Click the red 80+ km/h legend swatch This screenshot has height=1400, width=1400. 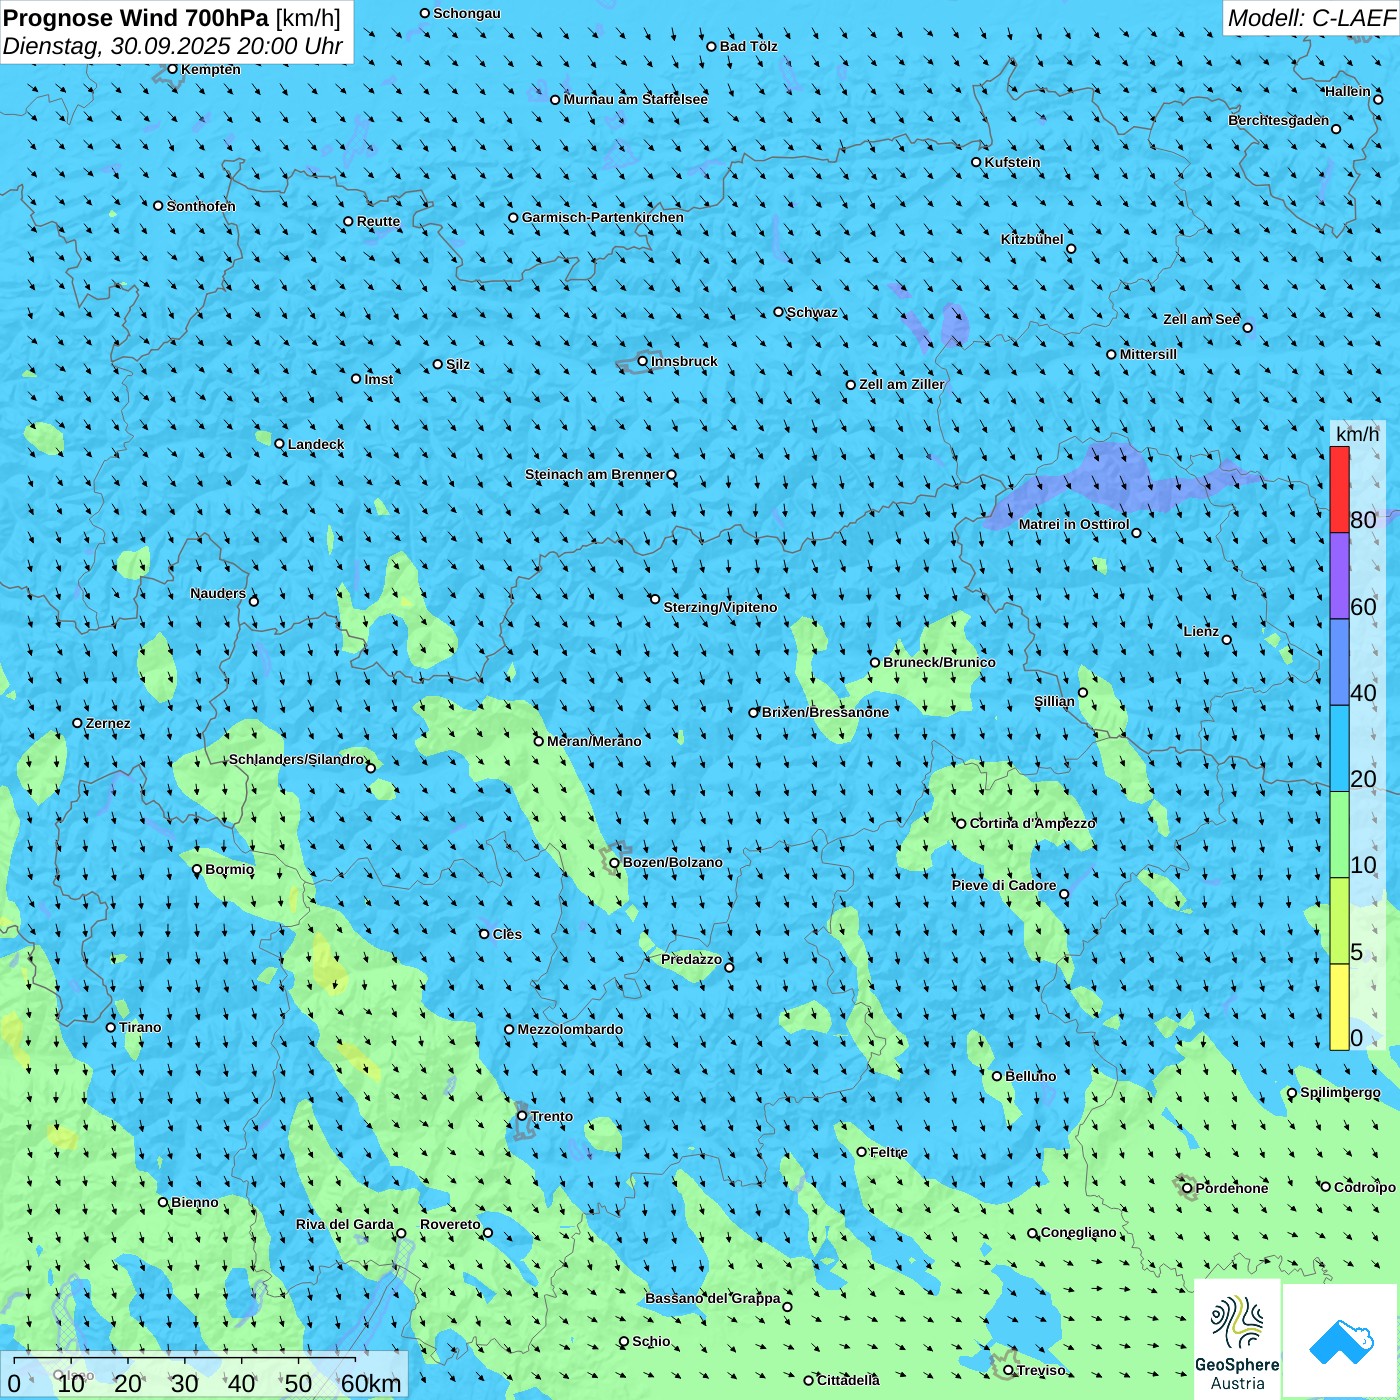pos(1339,489)
